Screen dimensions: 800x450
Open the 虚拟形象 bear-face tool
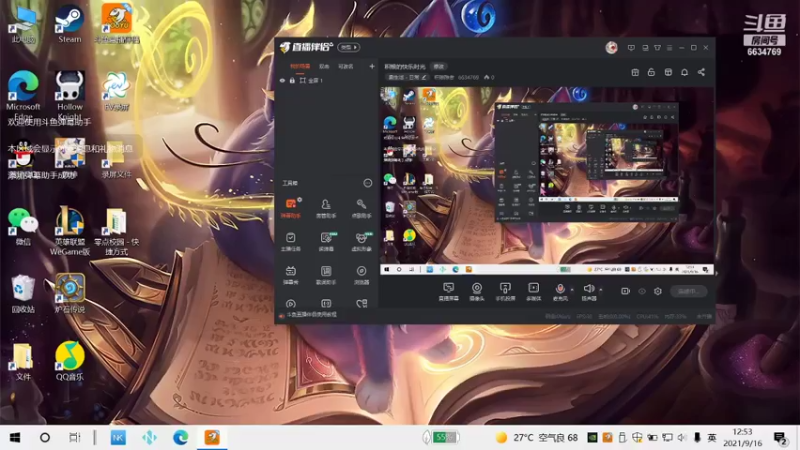coord(361,241)
